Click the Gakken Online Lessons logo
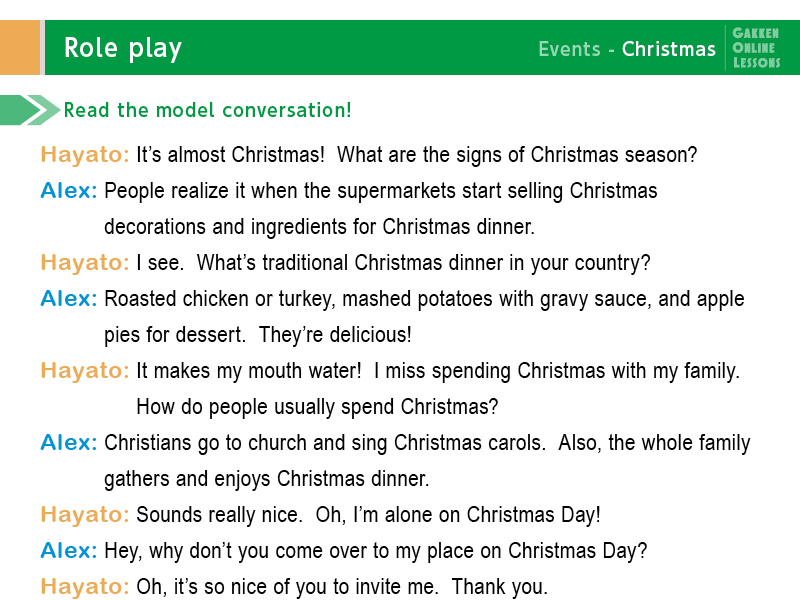Viewport: 800px width, 600px height. pyautogui.click(x=756, y=48)
